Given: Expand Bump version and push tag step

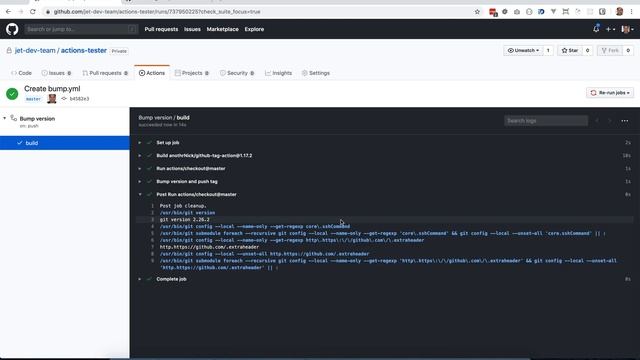Looking at the screenshot, I should pyautogui.click(x=187, y=182).
